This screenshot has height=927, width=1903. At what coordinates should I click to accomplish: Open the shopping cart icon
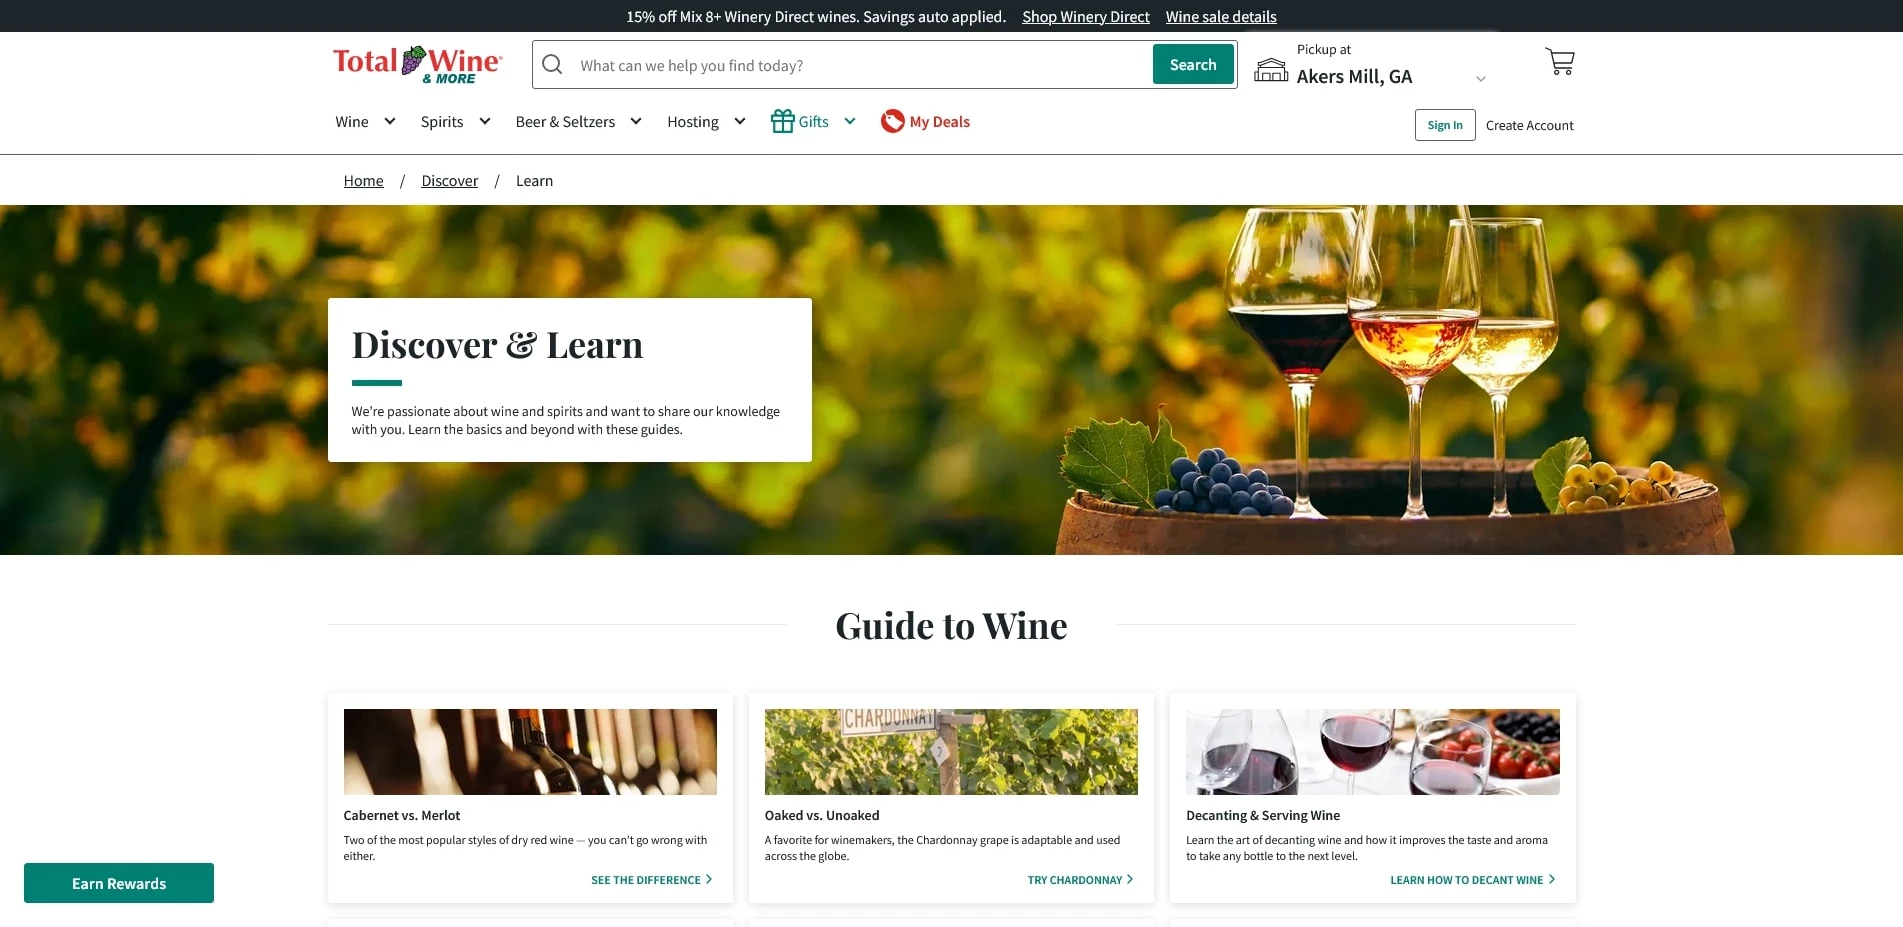pyautogui.click(x=1559, y=61)
